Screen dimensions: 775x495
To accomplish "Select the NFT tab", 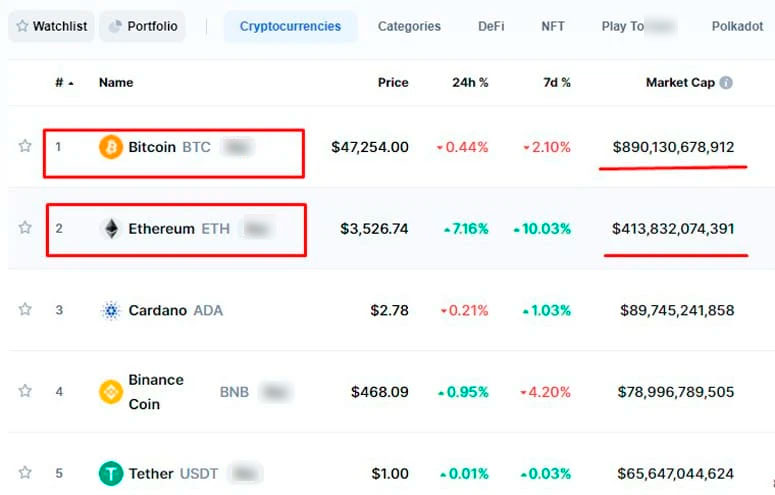I will tap(553, 27).
